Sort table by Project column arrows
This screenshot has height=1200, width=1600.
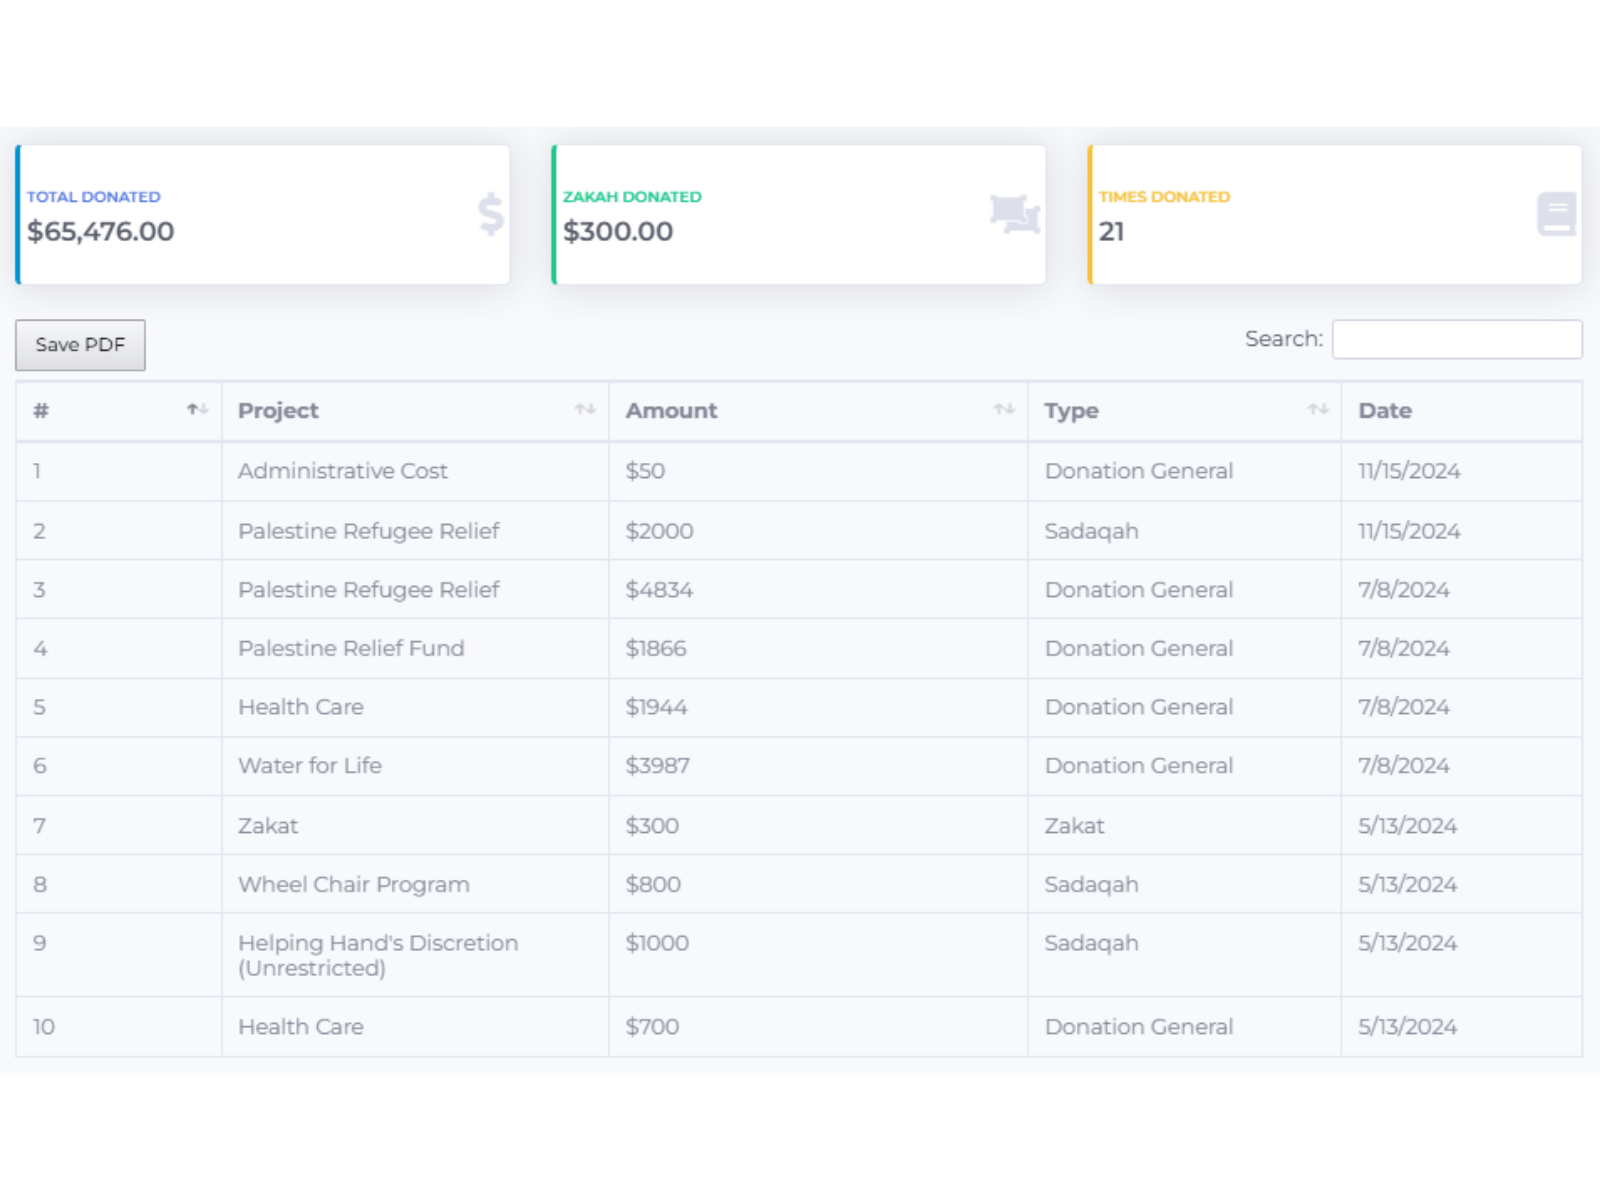[585, 410]
